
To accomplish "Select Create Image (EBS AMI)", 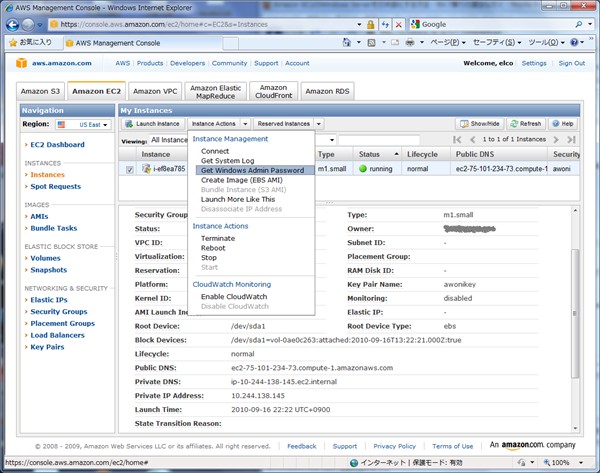I will (x=242, y=180).
